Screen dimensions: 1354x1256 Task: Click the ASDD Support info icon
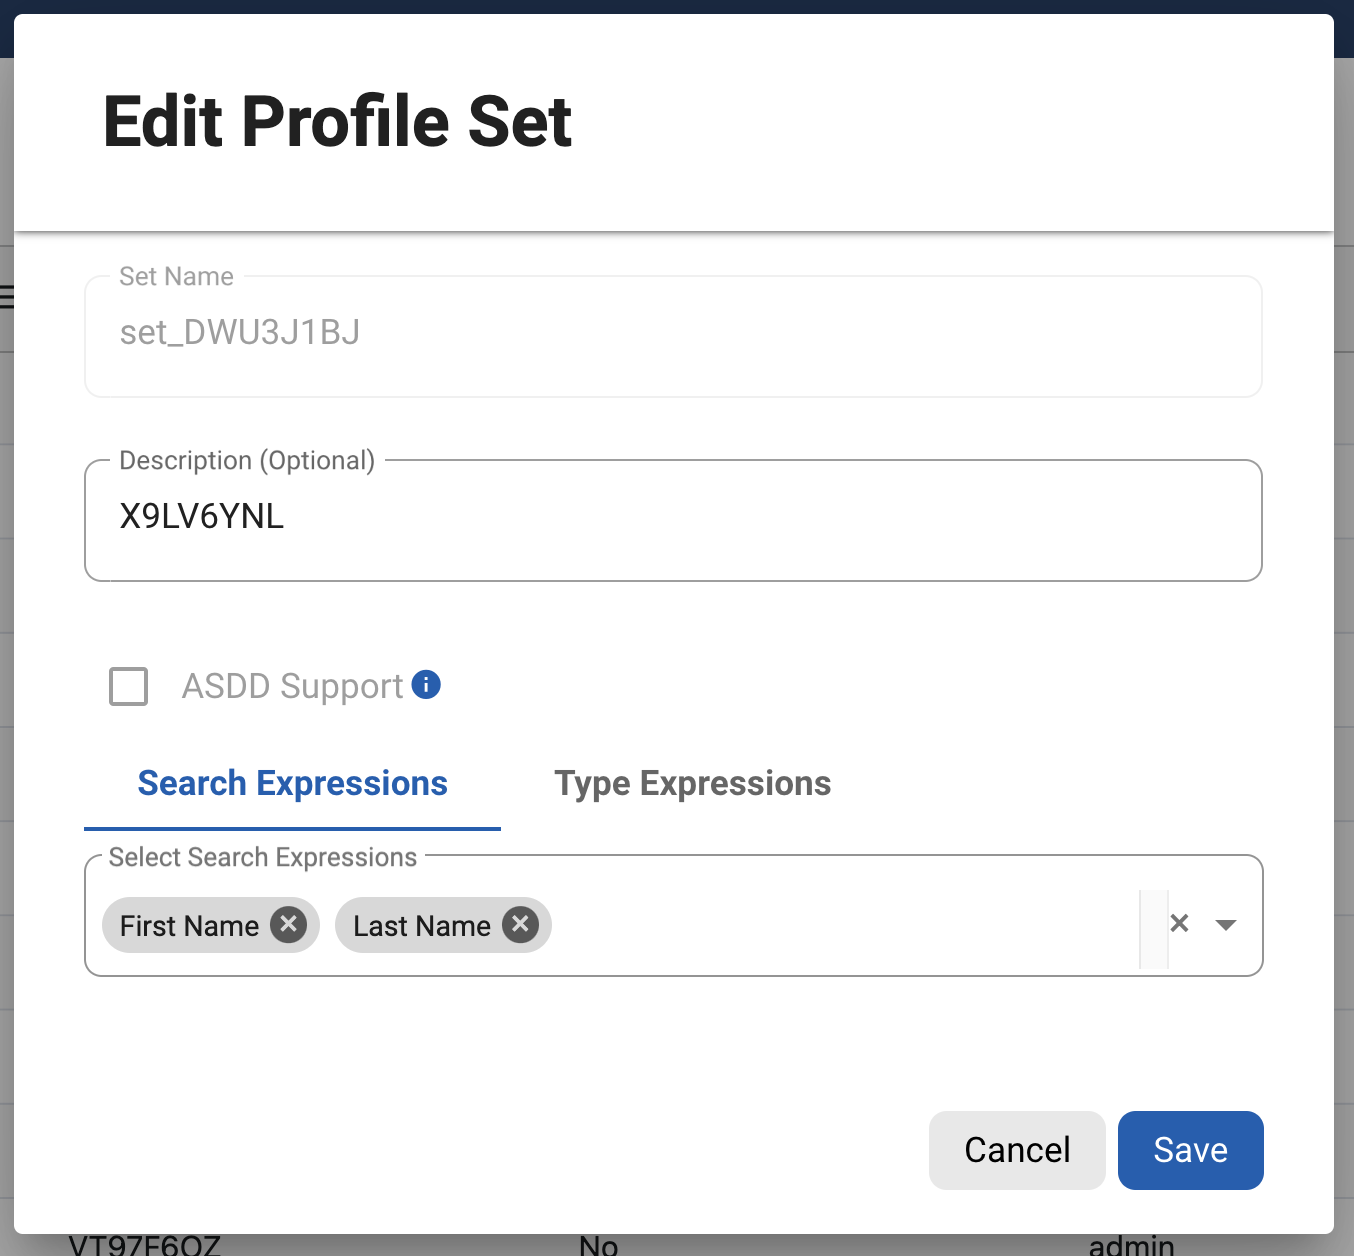[426, 685]
